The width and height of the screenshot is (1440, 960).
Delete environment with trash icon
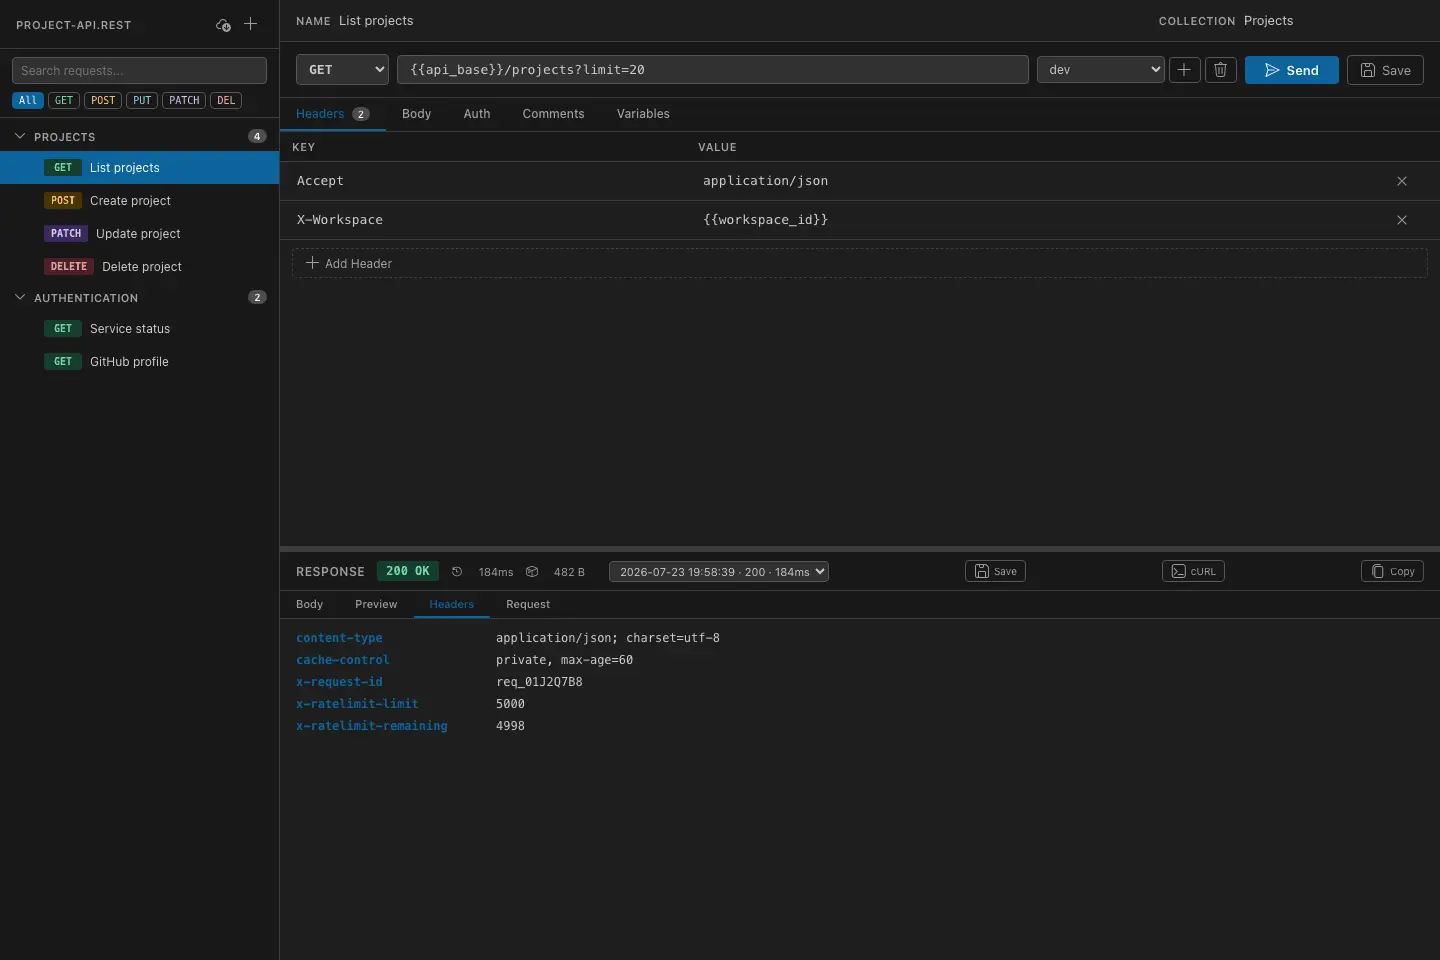1221,70
